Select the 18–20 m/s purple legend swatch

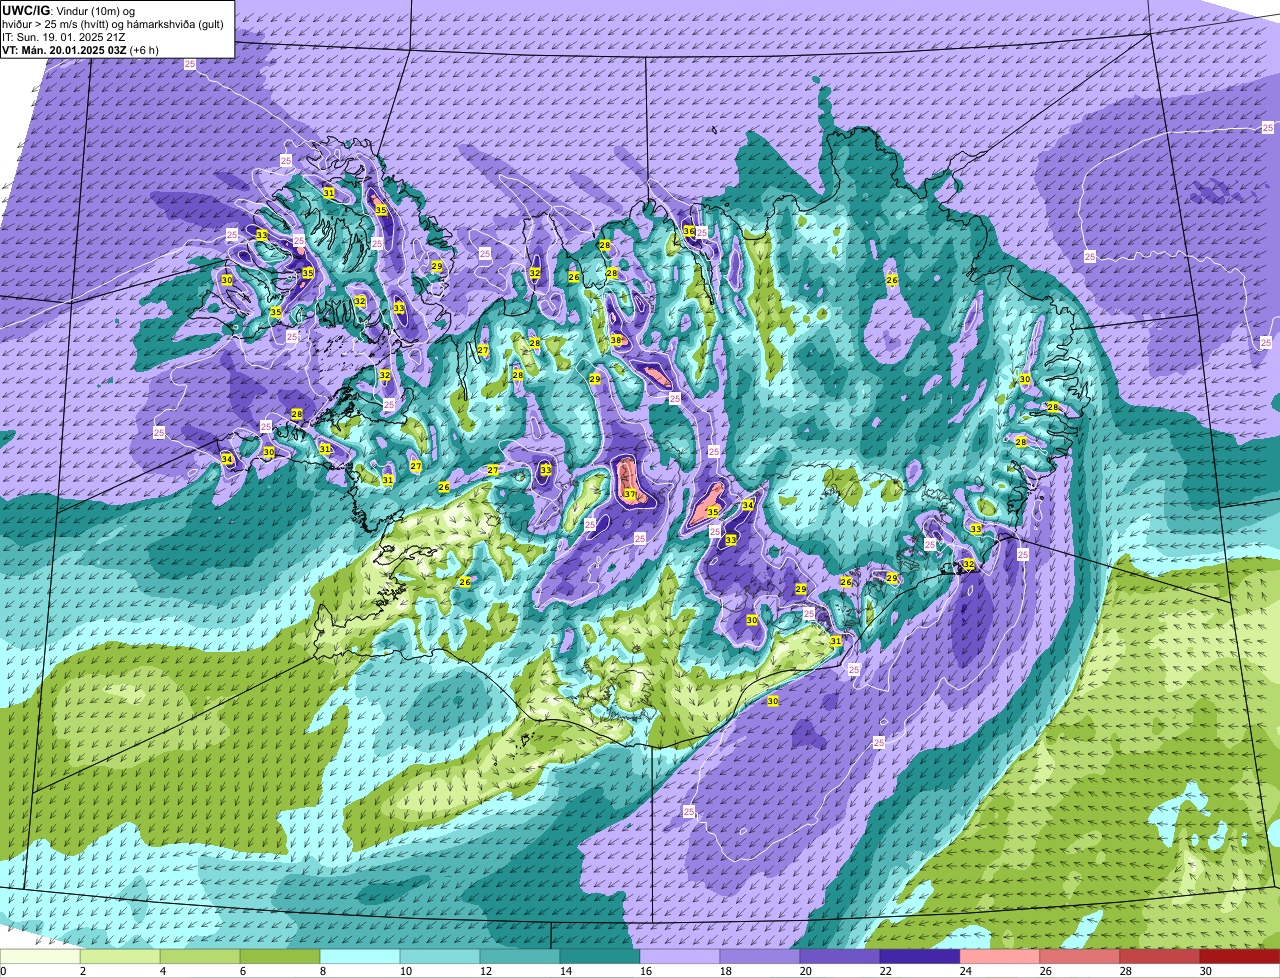pyautogui.click(x=760, y=957)
